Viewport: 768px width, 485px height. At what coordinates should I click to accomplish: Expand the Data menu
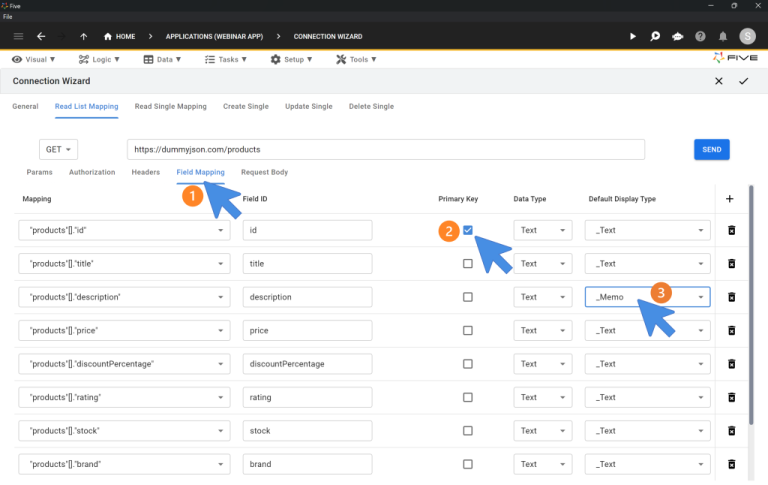coord(162,59)
